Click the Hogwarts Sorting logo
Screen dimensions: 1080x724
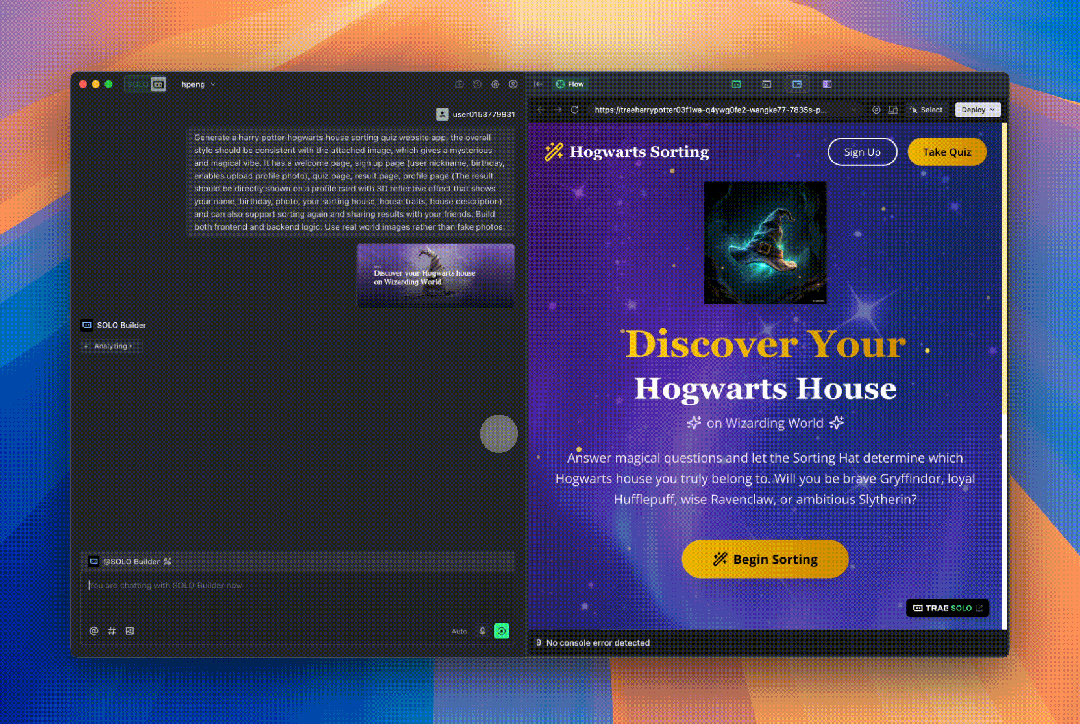pos(627,152)
